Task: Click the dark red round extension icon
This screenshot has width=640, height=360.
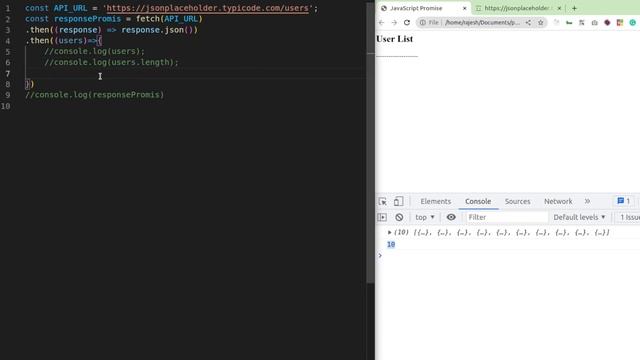Action: click(x=607, y=23)
